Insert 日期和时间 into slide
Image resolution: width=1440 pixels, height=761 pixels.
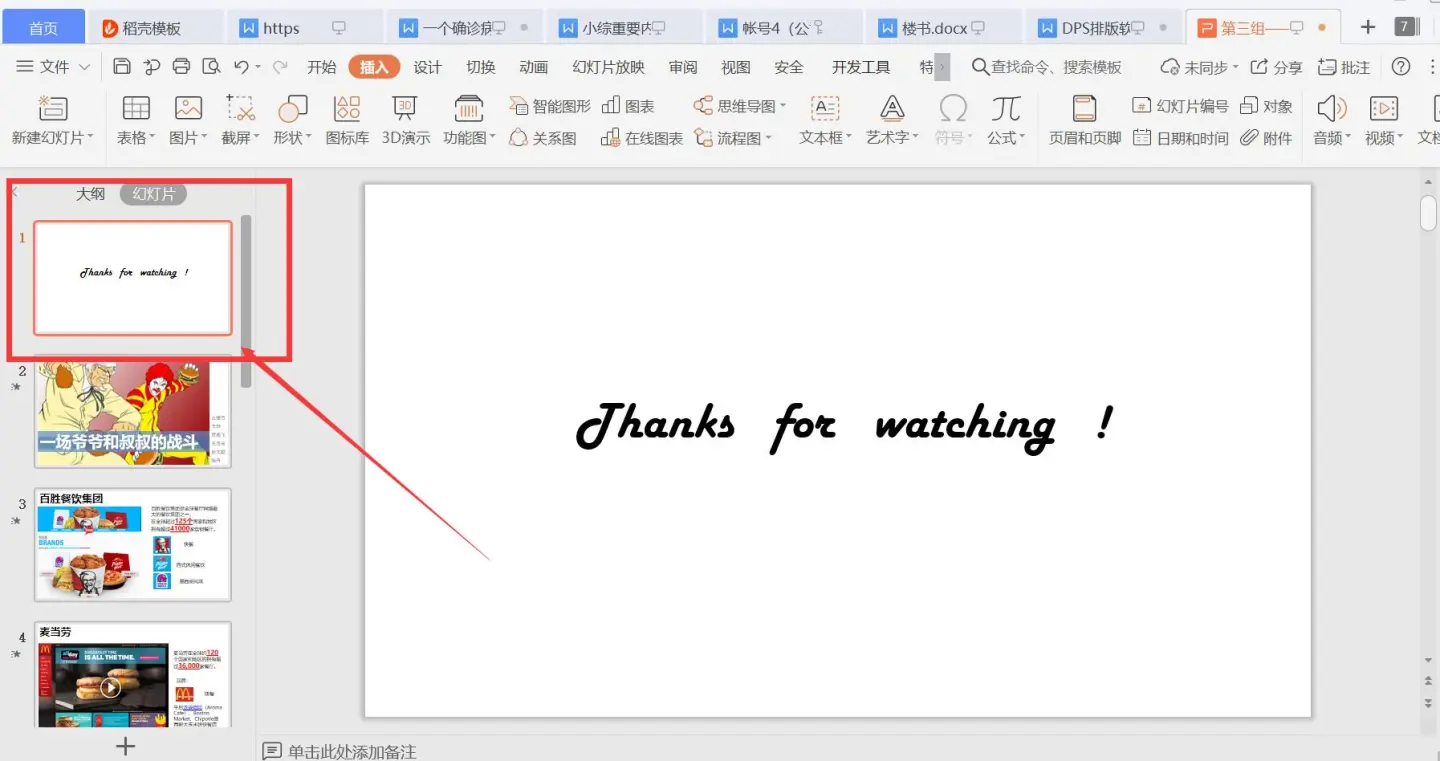[1181, 138]
